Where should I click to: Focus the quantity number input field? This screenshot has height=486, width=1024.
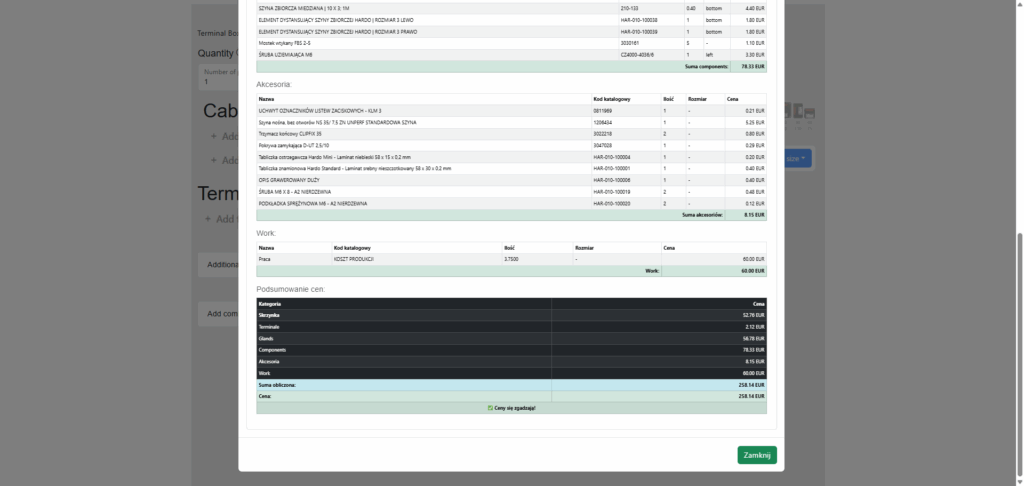tap(218, 82)
